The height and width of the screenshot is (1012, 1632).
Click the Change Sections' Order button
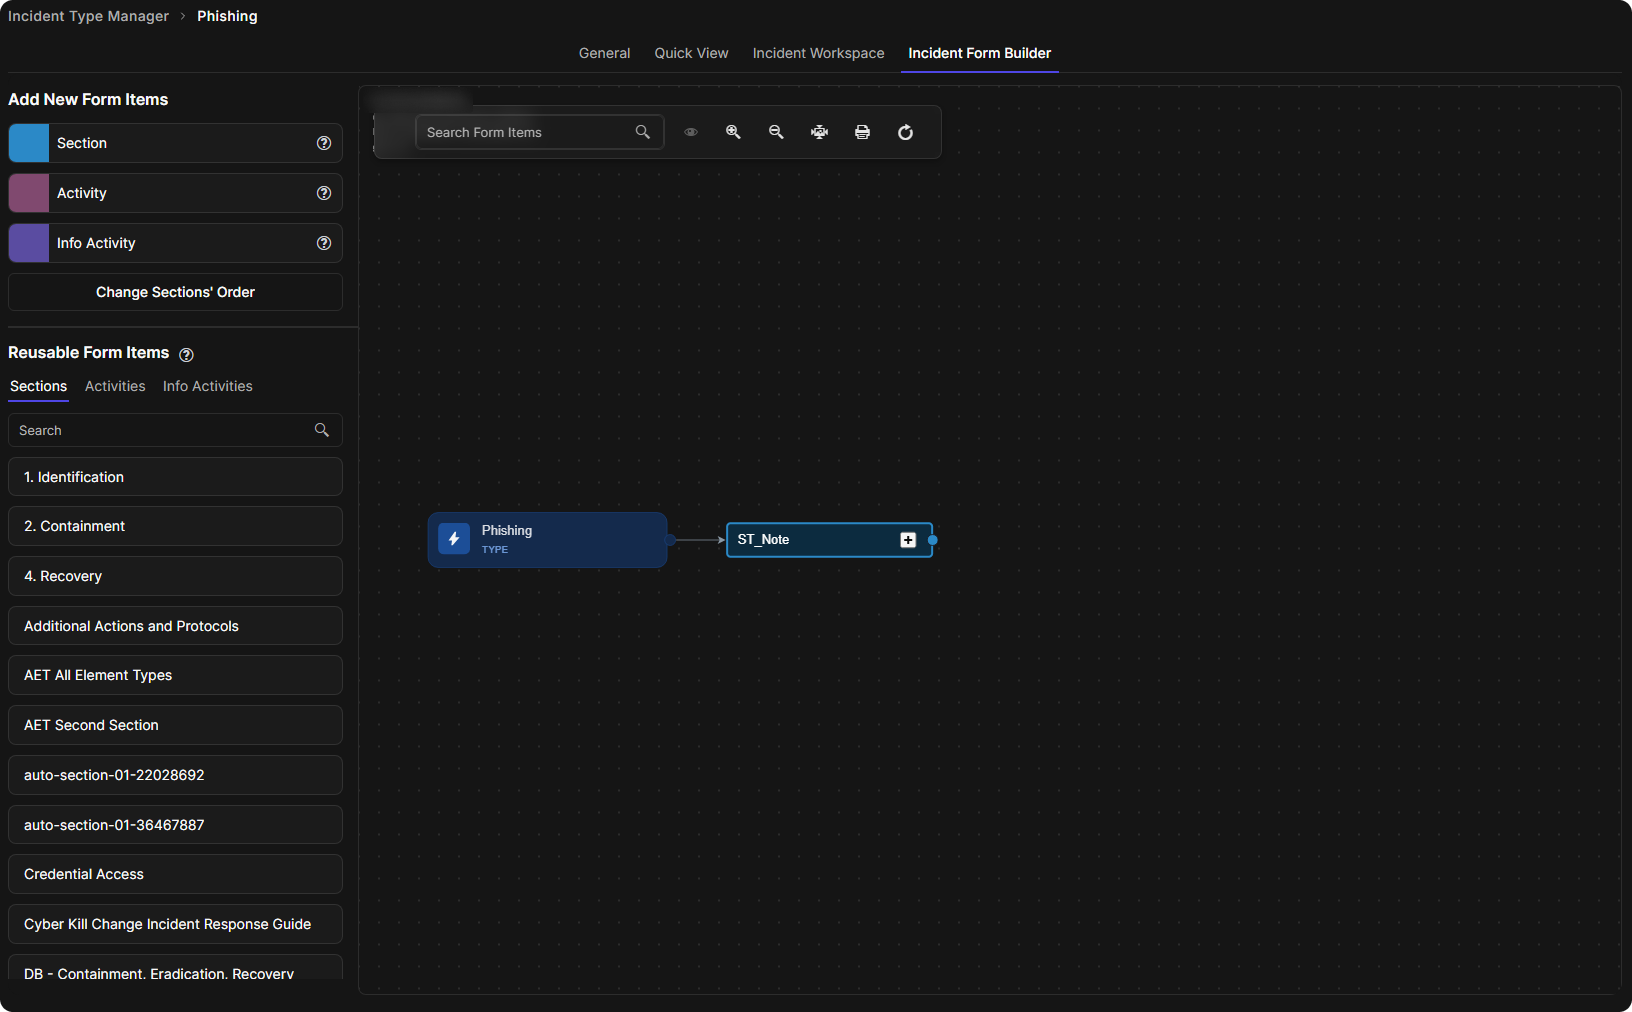coord(175,292)
